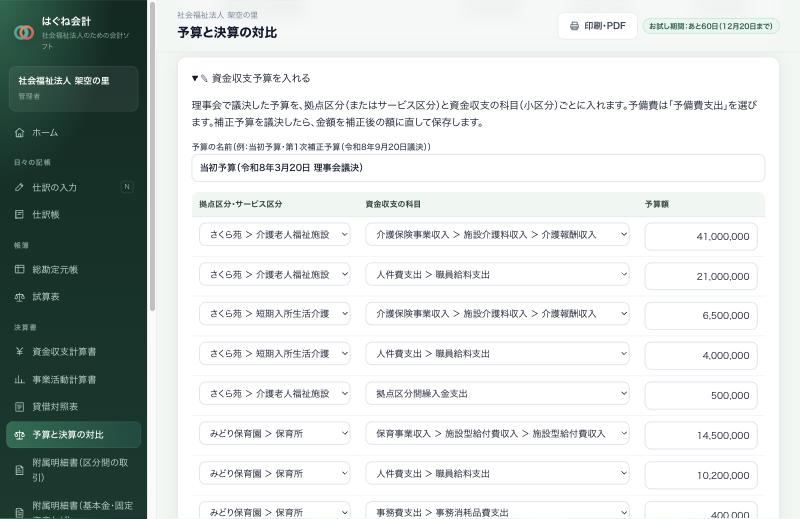Click the 社会福祉法人 架空の里 organization card
Image resolution: width=800 pixels, height=519 pixels.
tap(73, 88)
